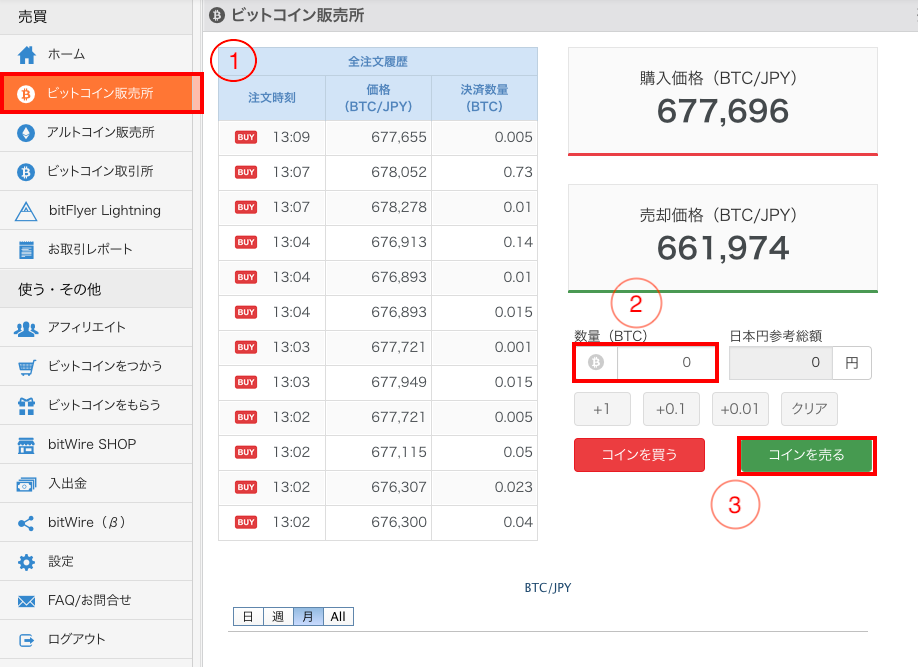Add 1 BTC with the +1 button

pyautogui.click(x=602, y=409)
